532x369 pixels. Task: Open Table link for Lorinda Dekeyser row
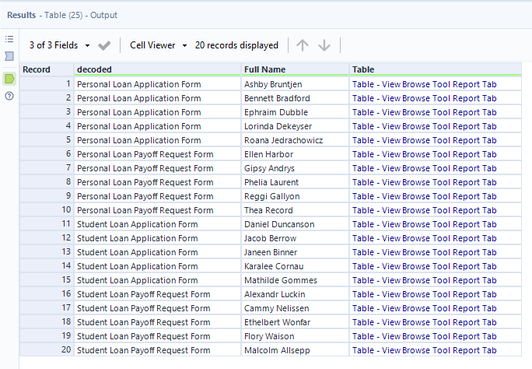click(x=424, y=126)
